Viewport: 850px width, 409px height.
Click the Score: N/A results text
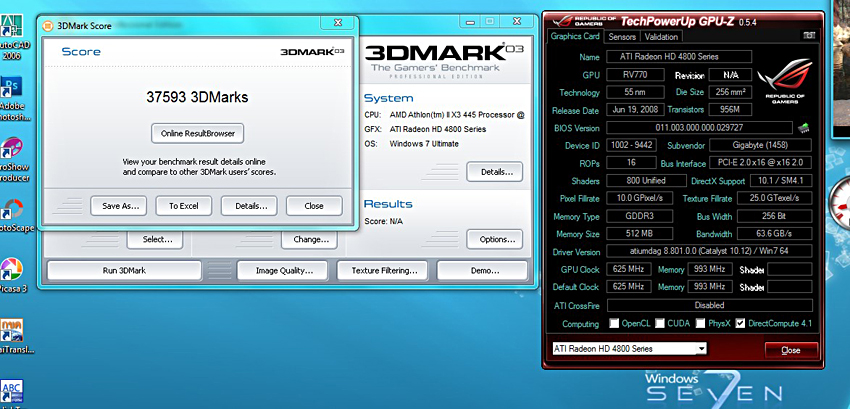tap(383, 221)
